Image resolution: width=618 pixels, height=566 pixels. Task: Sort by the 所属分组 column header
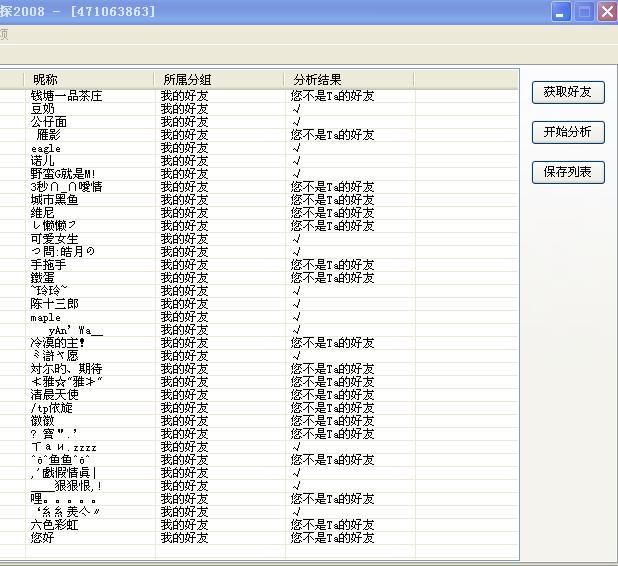click(187, 79)
